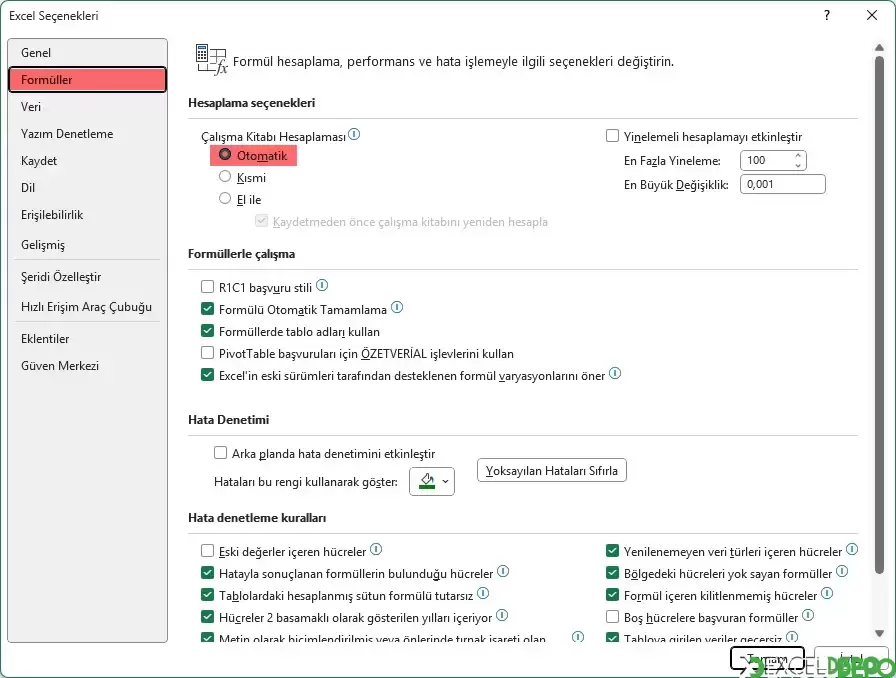Uncheck Excel'in eski sürümleri formül varyasyonlarını öner
Viewport: 896px width, 678px height.
[x=207, y=375]
